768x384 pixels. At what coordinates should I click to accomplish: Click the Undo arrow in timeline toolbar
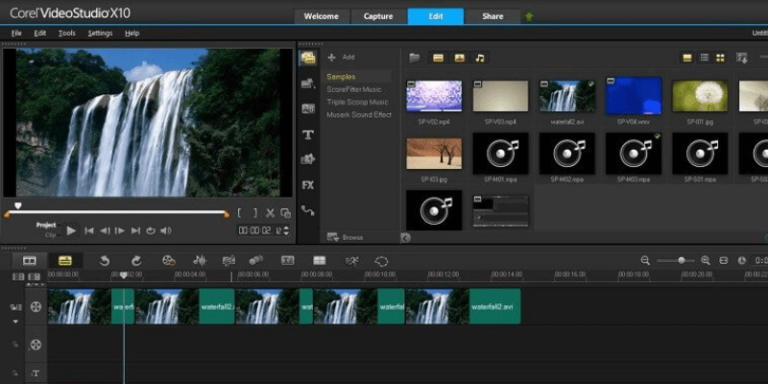(x=104, y=261)
